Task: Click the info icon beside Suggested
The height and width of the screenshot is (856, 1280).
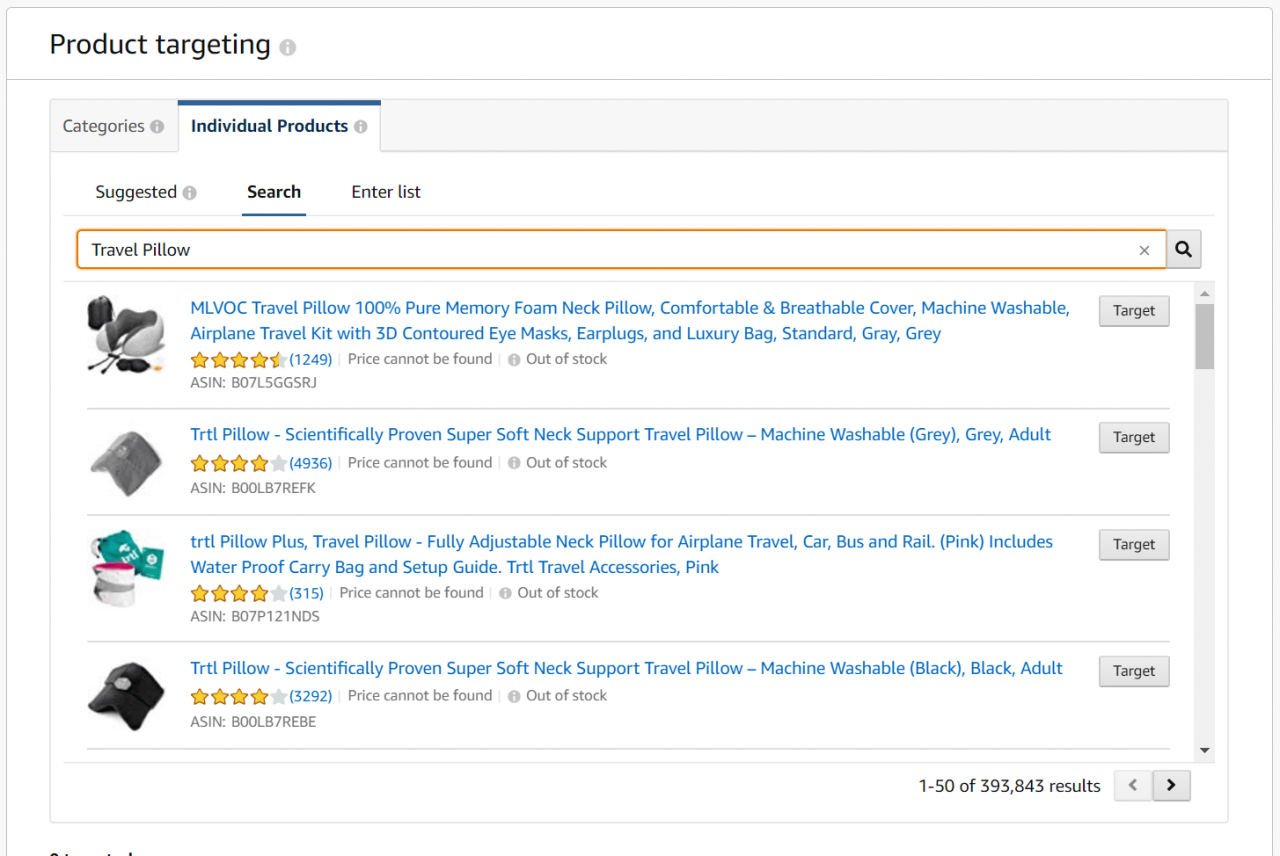Action: pyautogui.click(x=190, y=193)
